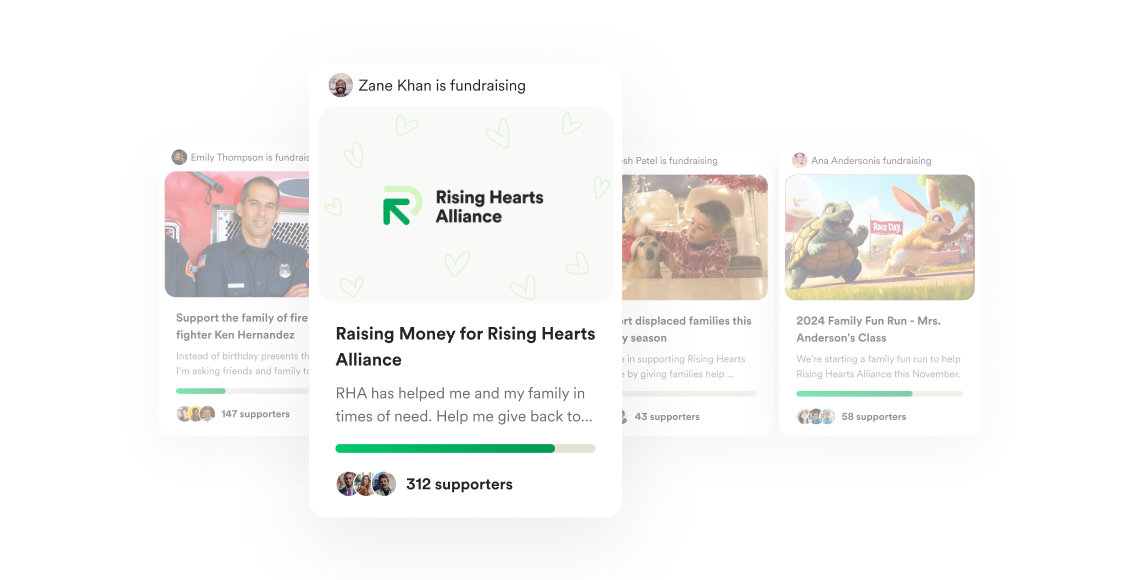
Task: Click supporter avatar beside 43 supporters
Action: (624, 416)
